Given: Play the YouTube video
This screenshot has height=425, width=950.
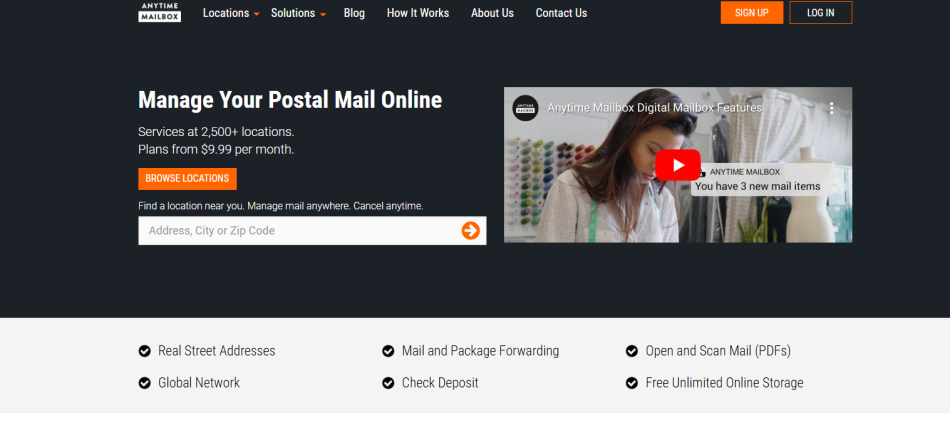Looking at the screenshot, I should (678, 165).
